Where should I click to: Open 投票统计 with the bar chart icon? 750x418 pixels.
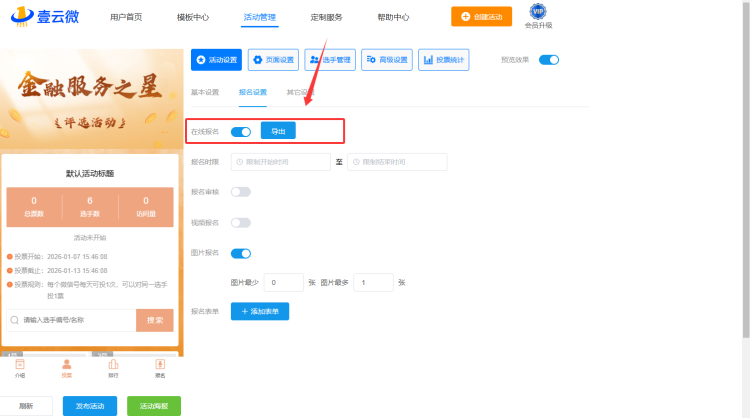pos(443,60)
